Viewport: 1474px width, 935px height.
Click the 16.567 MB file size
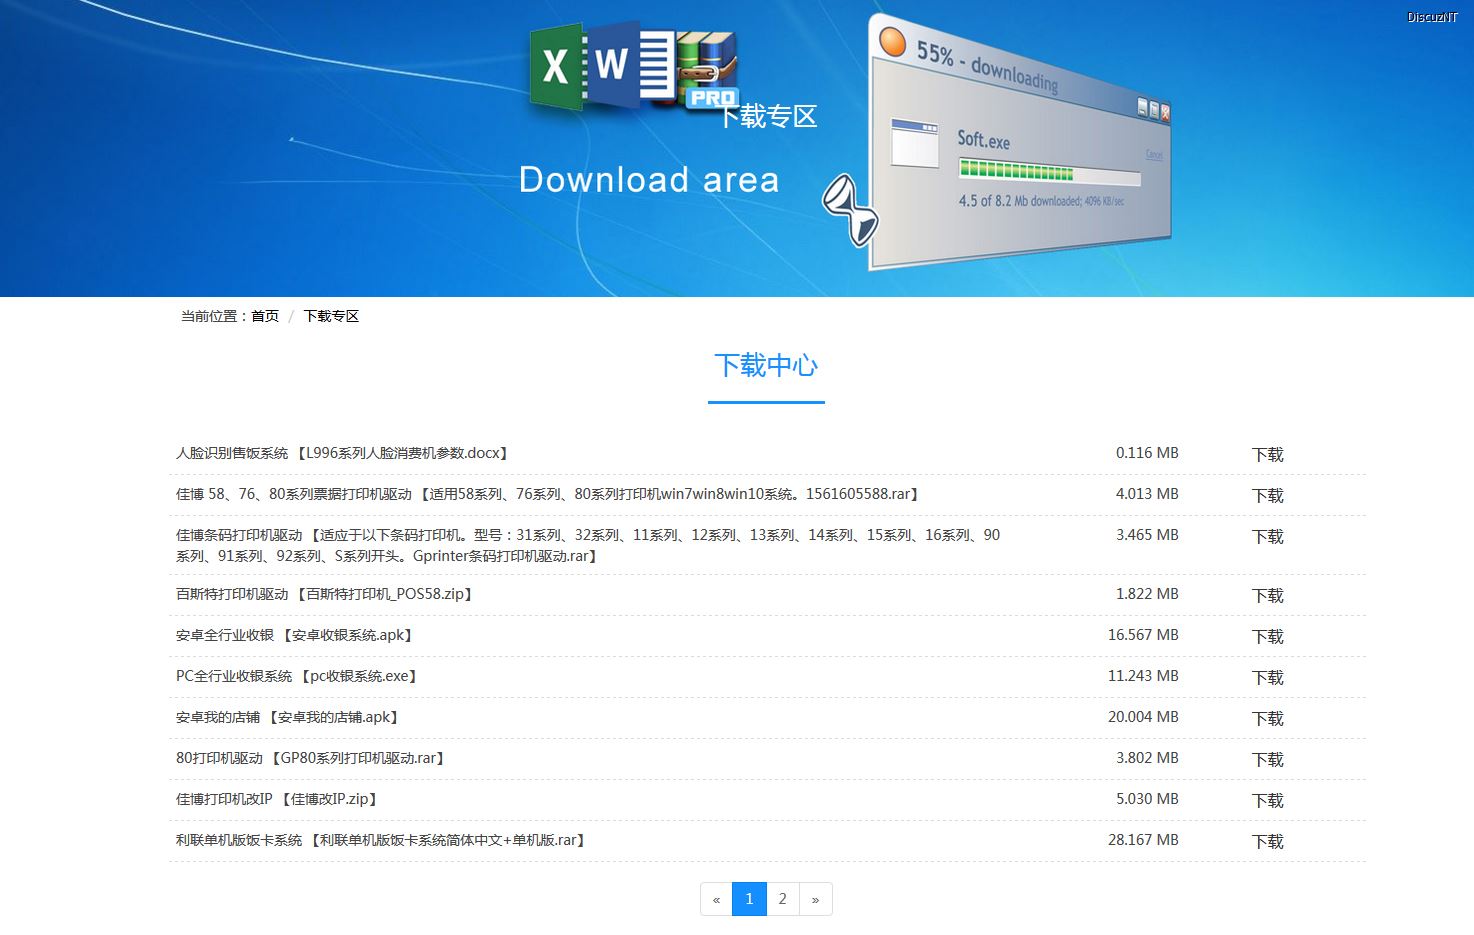(1143, 635)
